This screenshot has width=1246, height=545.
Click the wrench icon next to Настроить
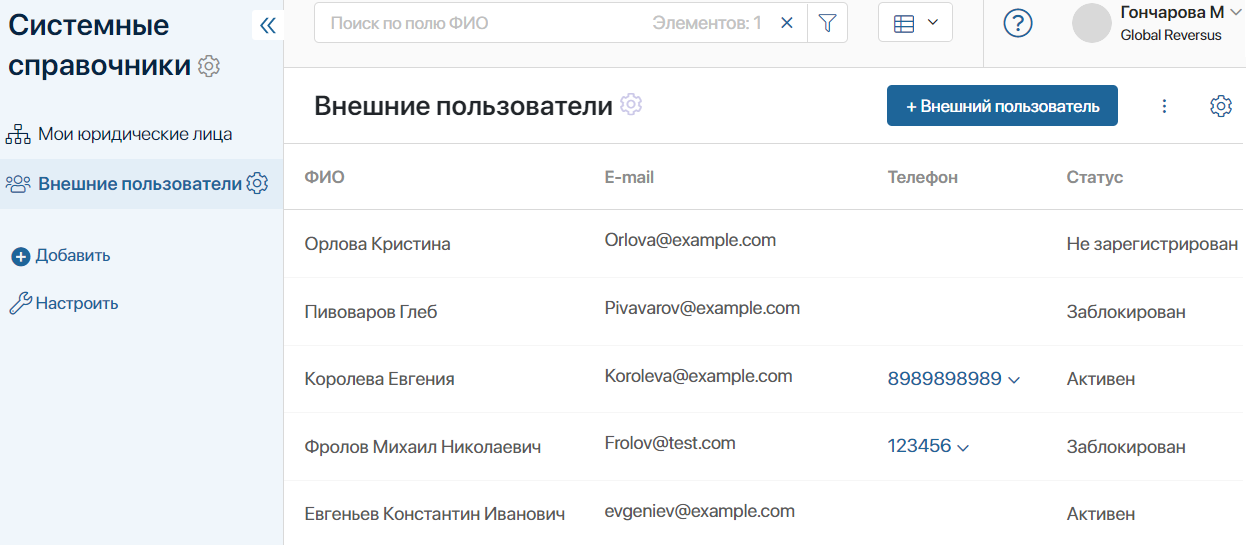[20, 304]
